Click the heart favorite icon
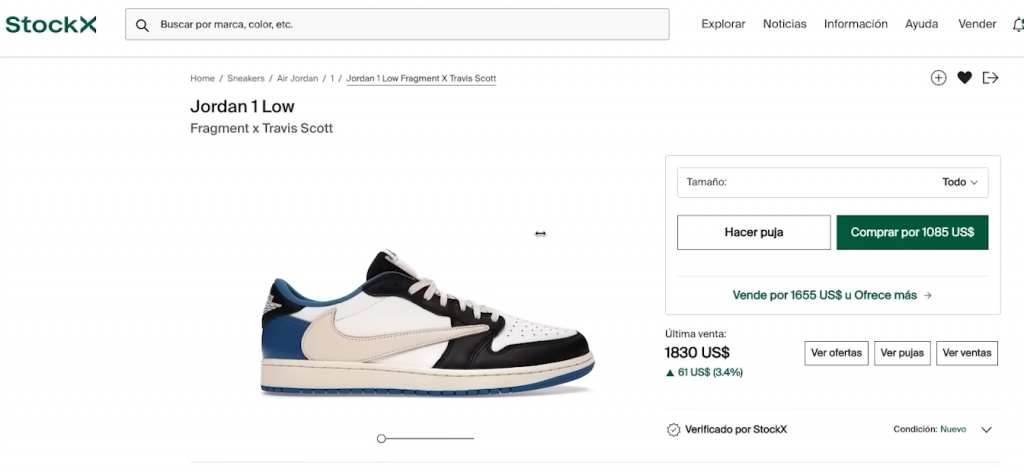1024x472 pixels. [x=964, y=78]
